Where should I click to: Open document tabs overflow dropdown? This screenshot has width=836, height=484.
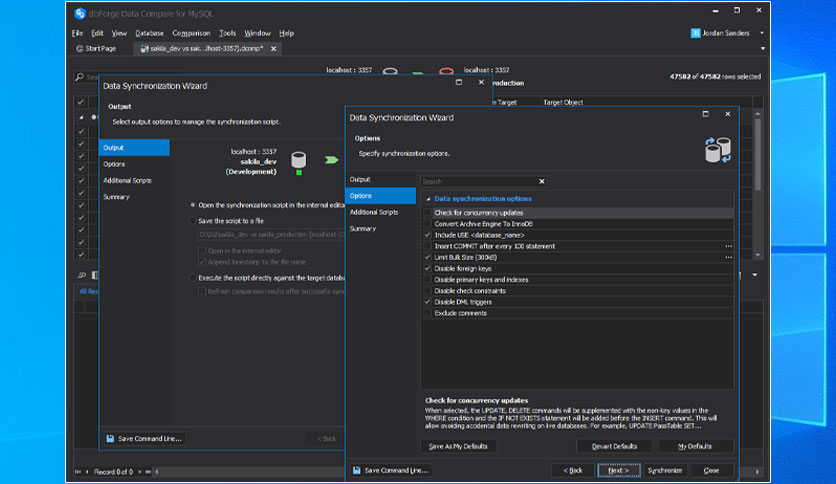762,49
